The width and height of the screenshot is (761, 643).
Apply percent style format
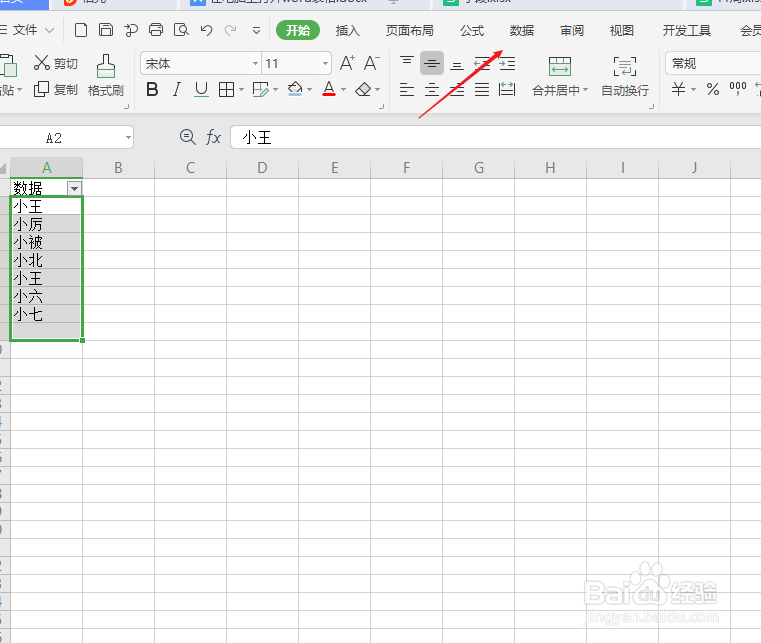(x=712, y=89)
